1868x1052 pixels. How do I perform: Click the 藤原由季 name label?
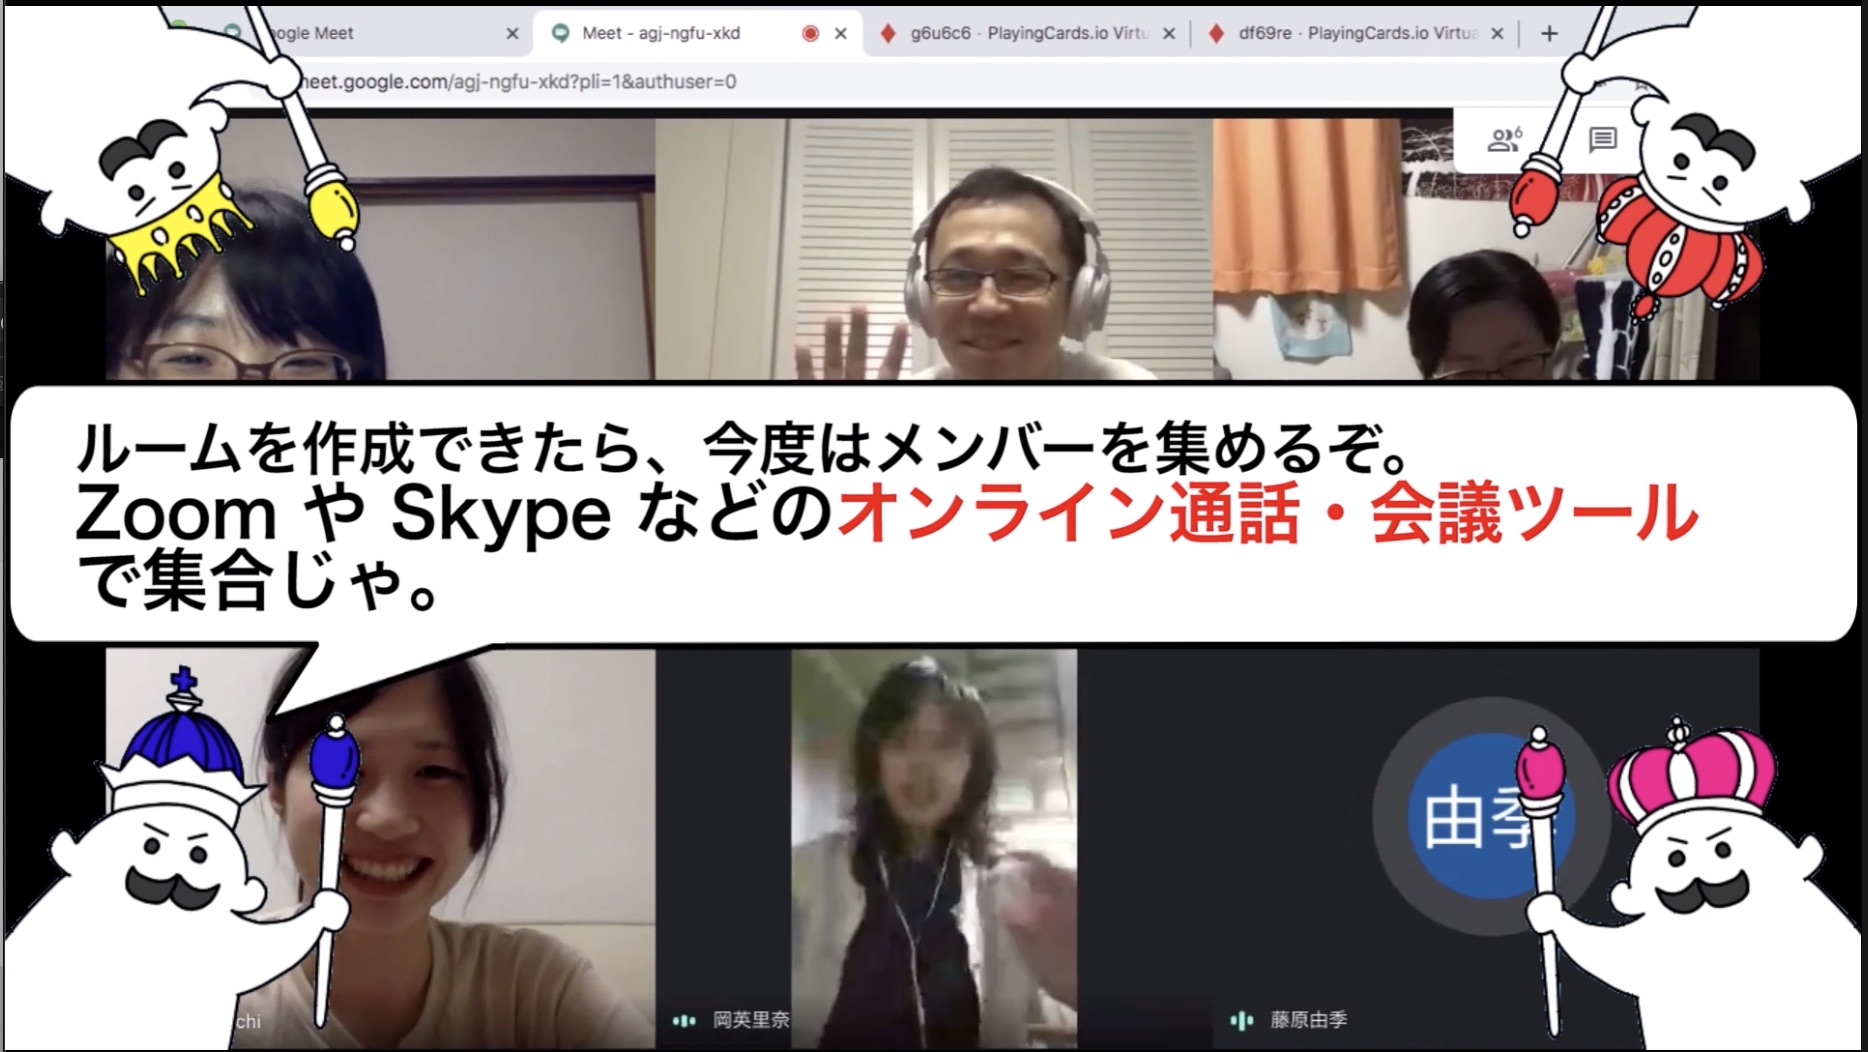(x=1310, y=1021)
